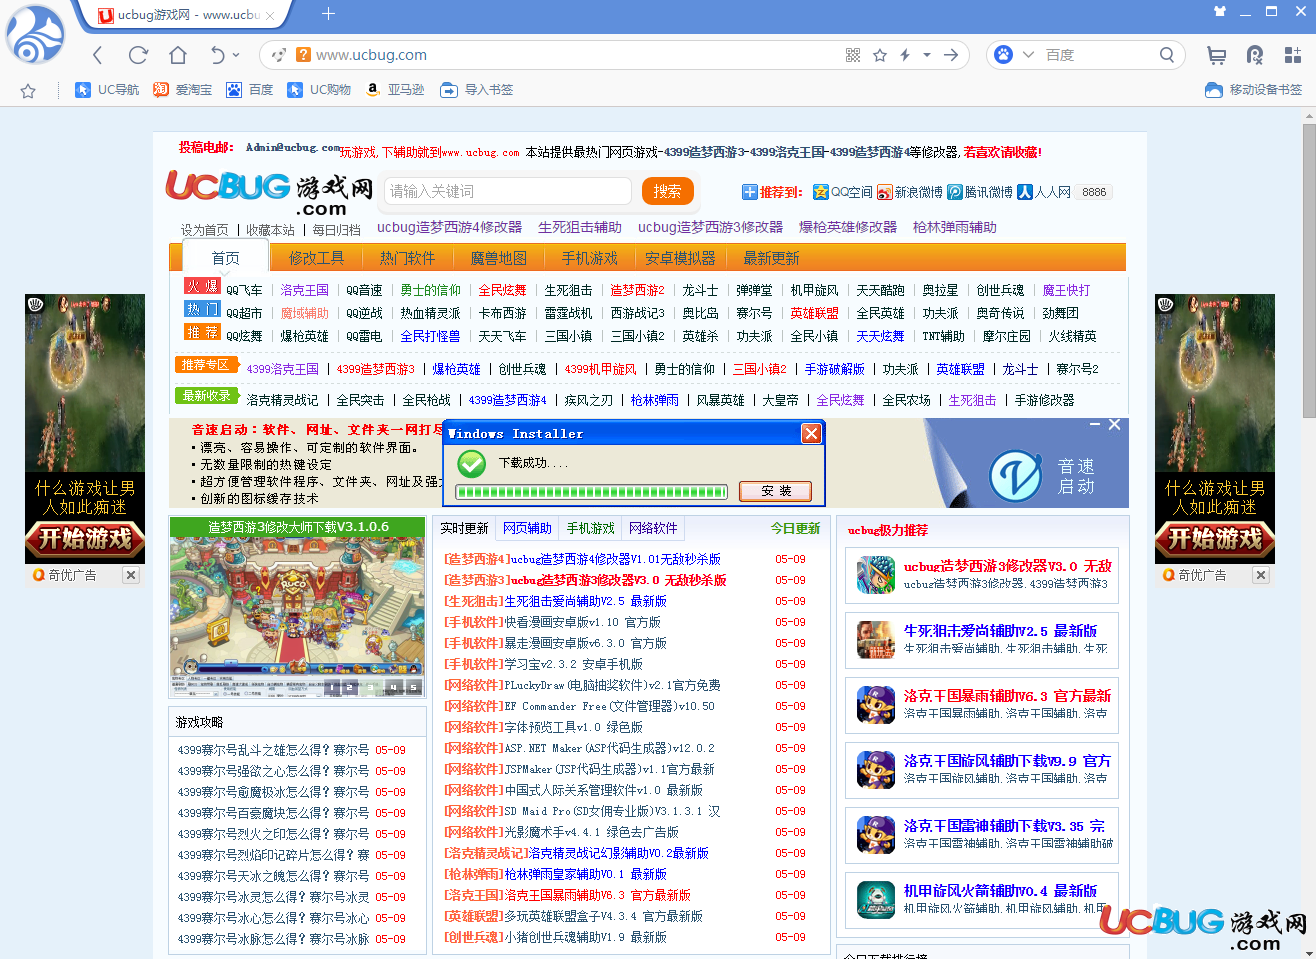Click left ad 开始游戏 button

click(x=85, y=539)
